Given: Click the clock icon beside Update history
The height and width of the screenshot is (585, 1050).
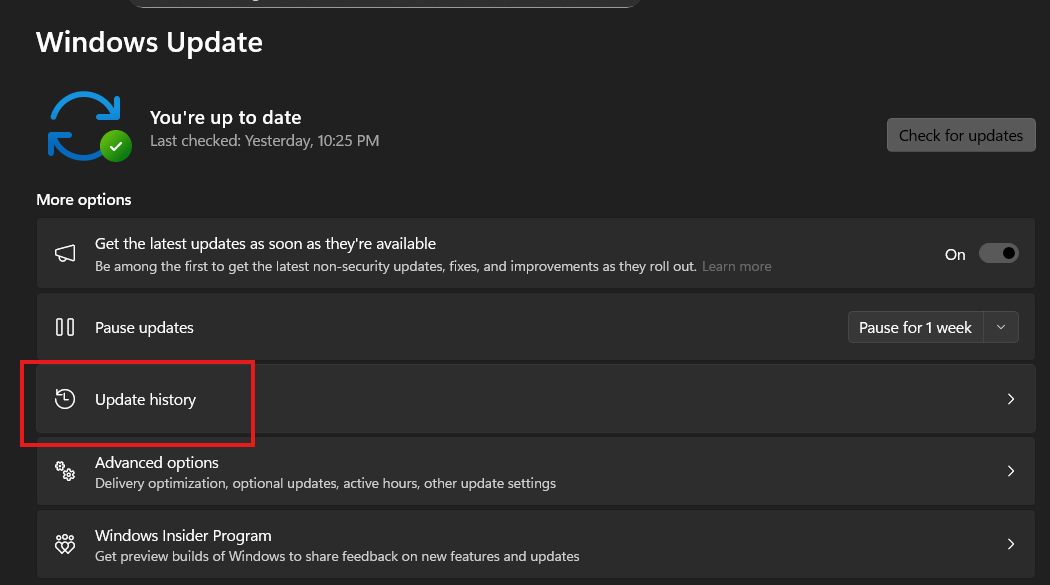Looking at the screenshot, I should pyautogui.click(x=65, y=399).
